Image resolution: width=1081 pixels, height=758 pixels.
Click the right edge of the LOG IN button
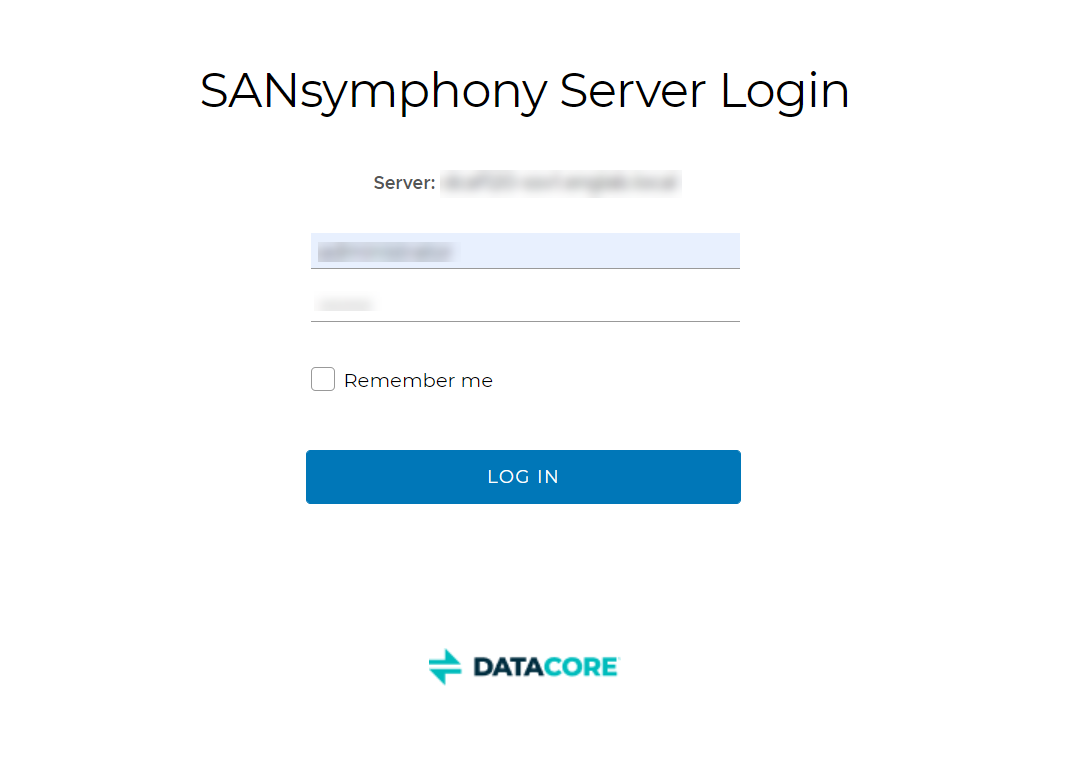click(x=731, y=477)
